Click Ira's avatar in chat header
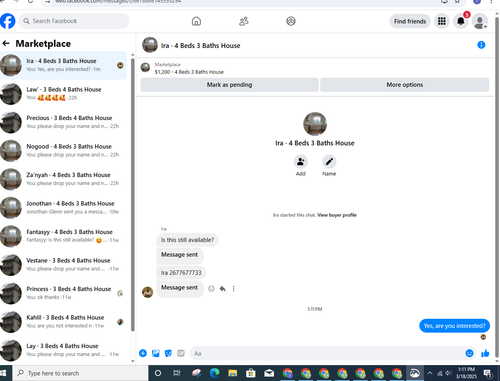Screen dimensions: 500x381 (150, 45)
